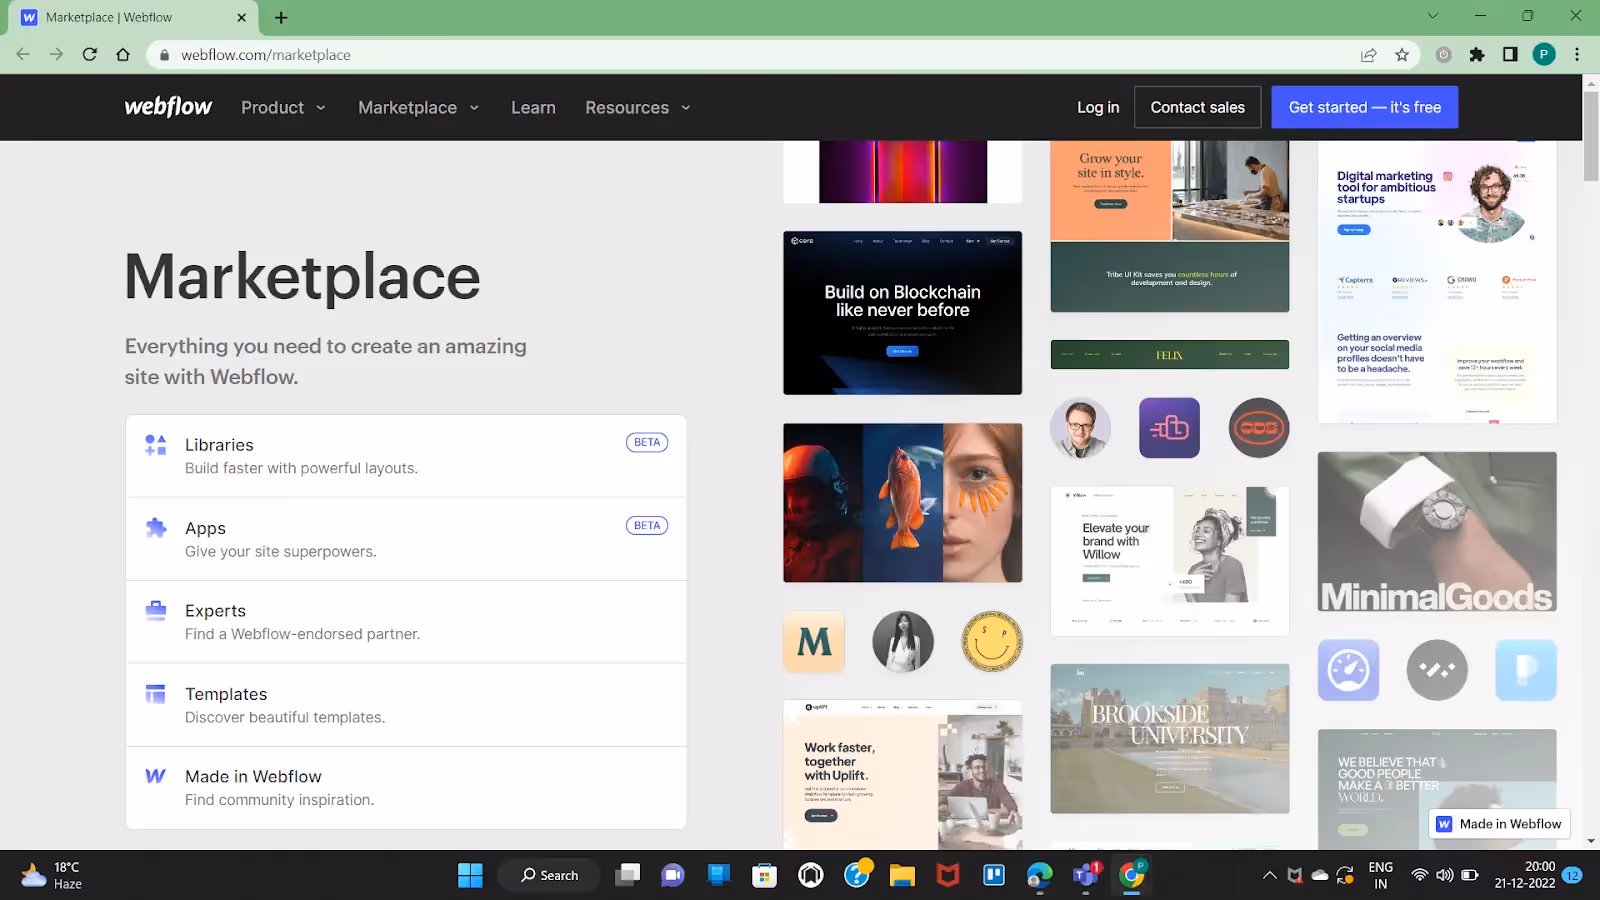The width and height of the screenshot is (1600, 900).
Task: Click Log in link
Action: (x=1098, y=107)
